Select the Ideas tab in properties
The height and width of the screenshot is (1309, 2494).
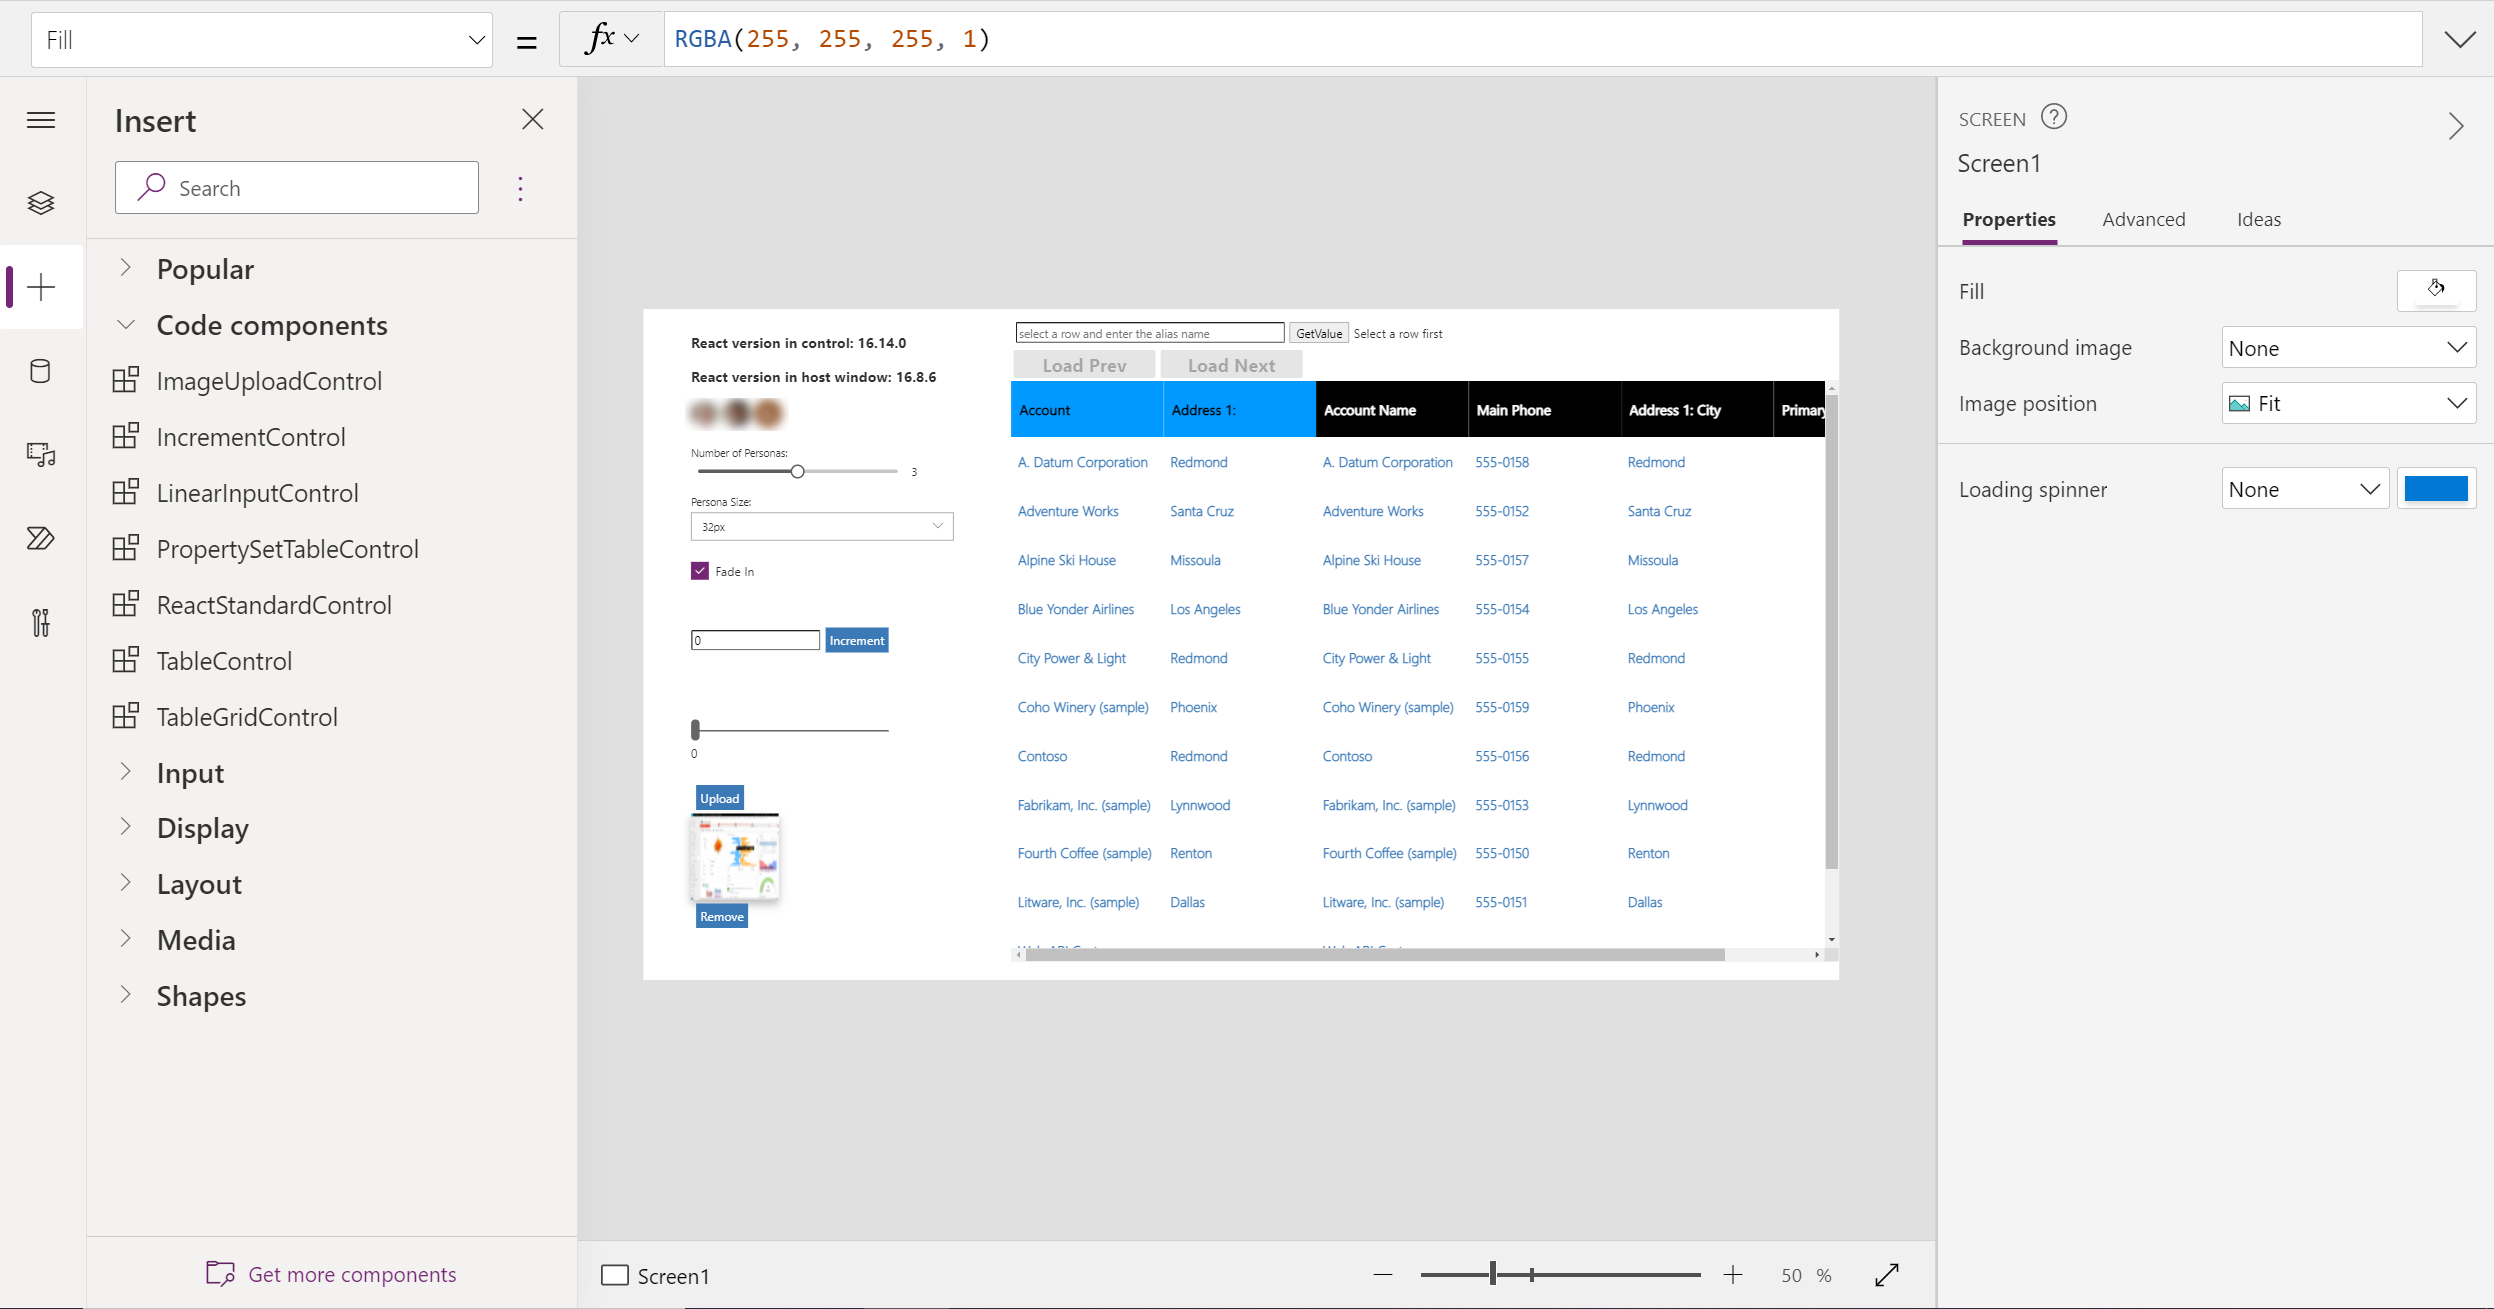[2258, 219]
